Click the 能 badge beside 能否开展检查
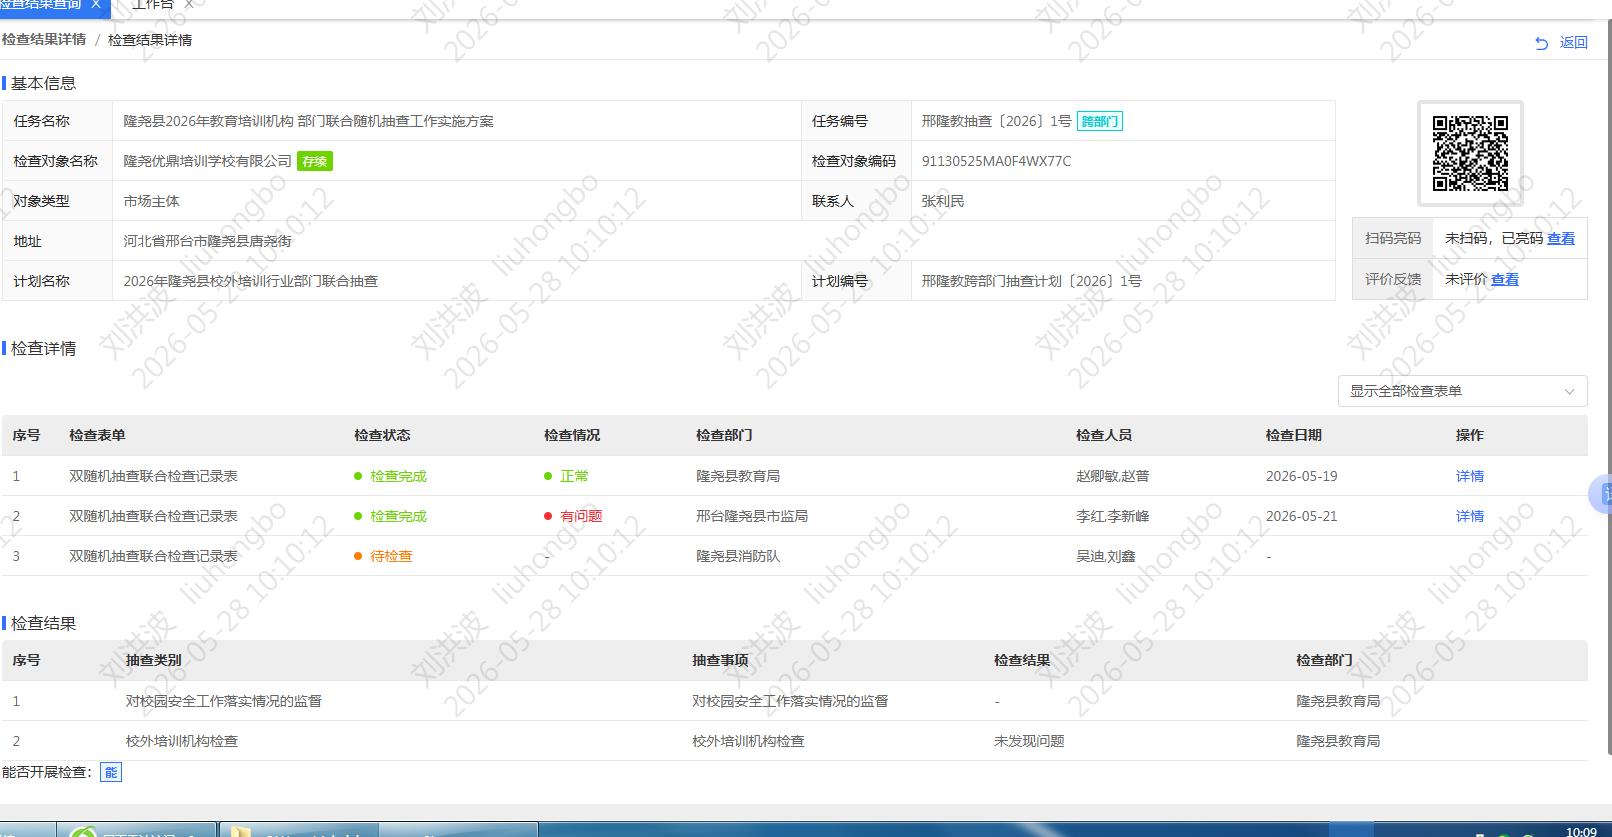1612x837 pixels. (x=111, y=772)
